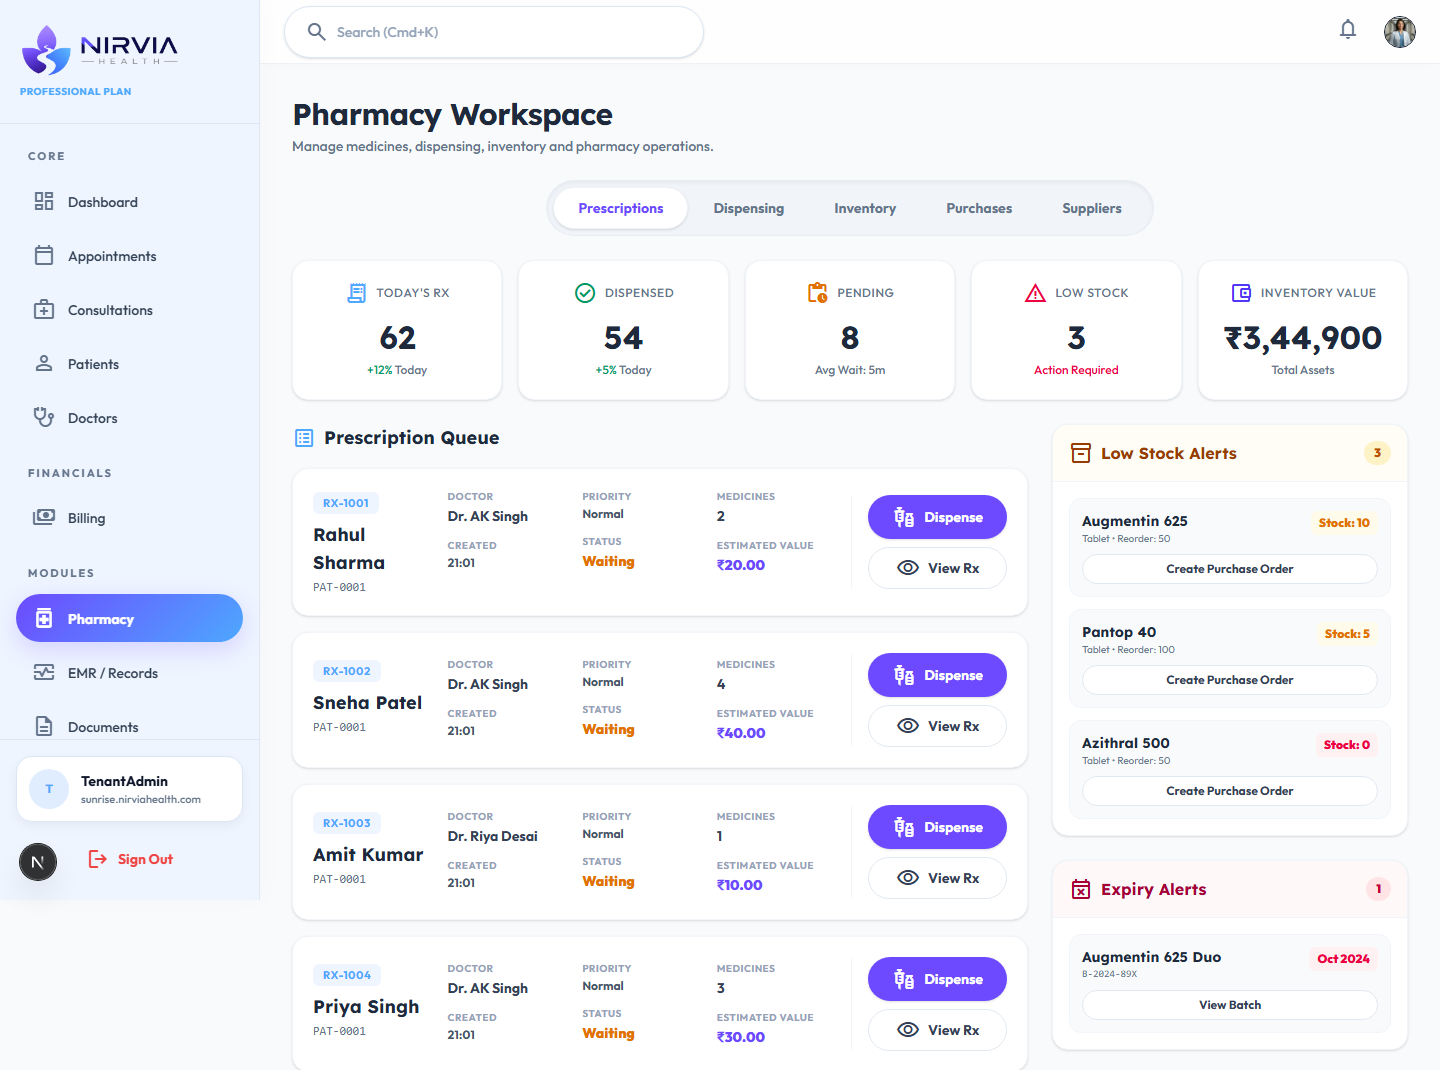View Batch for Augmentin 625 Duo
Viewport: 1440px width, 1070px height.
(1229, 1005)
